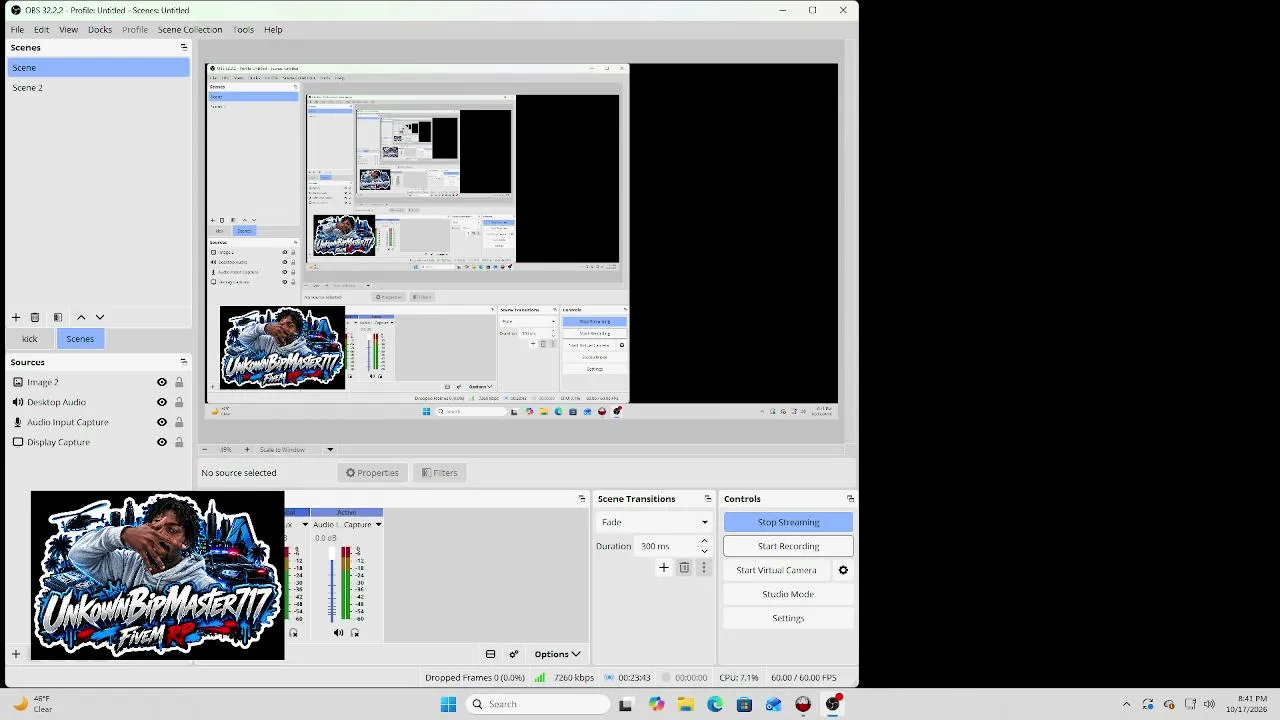Click the Start Recording button
1280x720 pixels.
788,546
